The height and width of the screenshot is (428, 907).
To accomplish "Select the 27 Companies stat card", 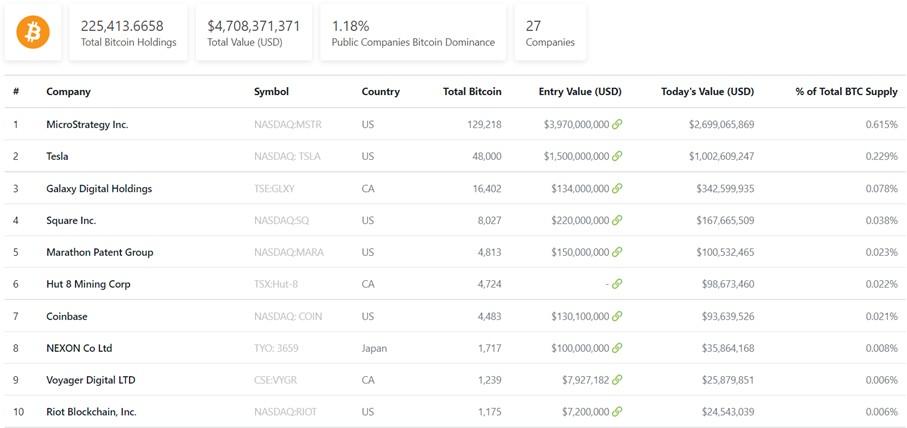I will pos(550,33).
